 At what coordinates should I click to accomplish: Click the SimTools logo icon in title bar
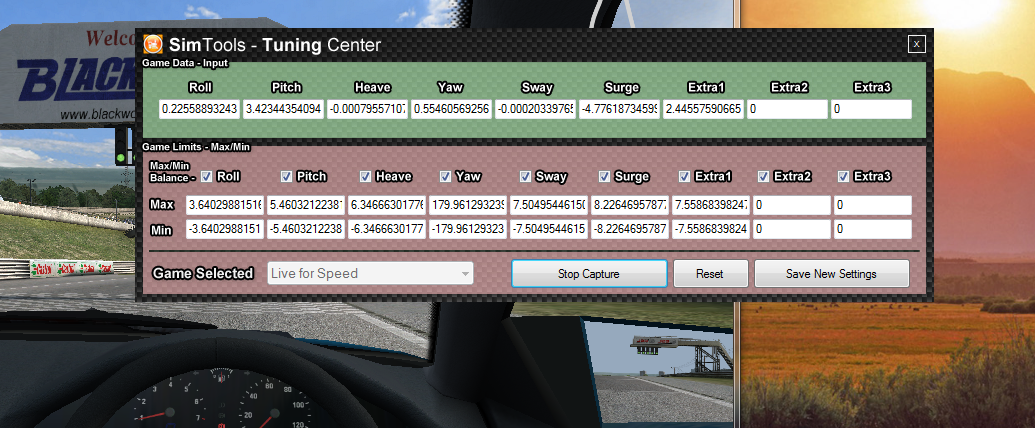tap(153, 44)
